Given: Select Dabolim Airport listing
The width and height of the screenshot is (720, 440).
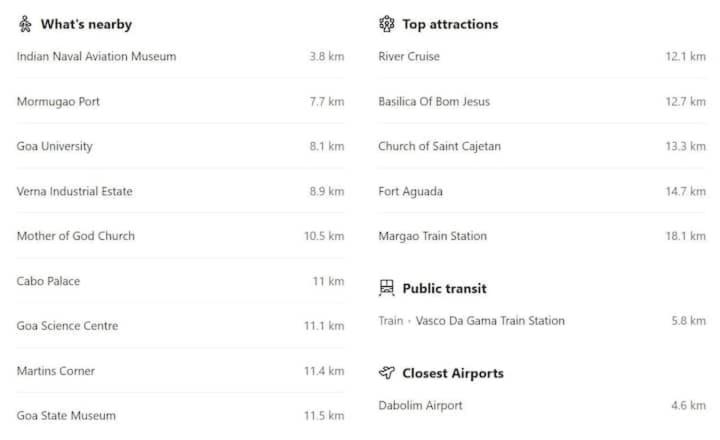Looking at the screenshot, I should point(542,405).
